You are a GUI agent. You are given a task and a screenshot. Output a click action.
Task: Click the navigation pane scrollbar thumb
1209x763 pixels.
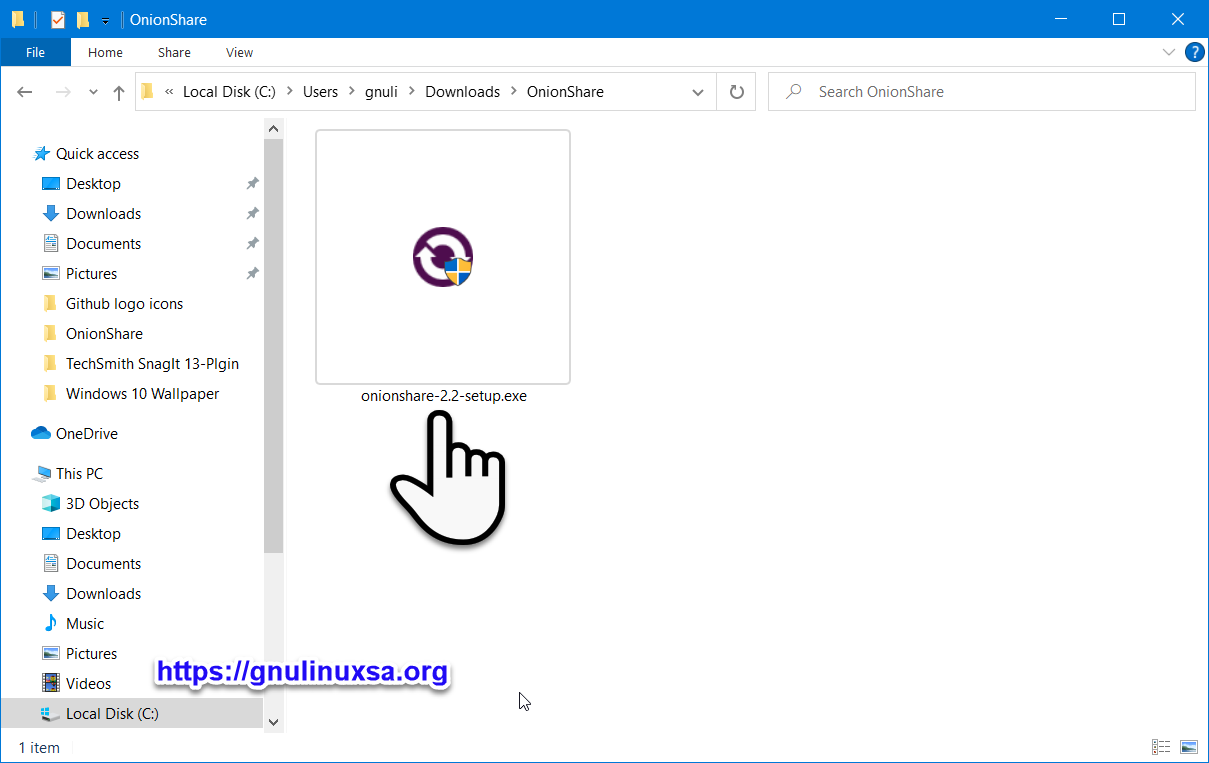point(274,345)
